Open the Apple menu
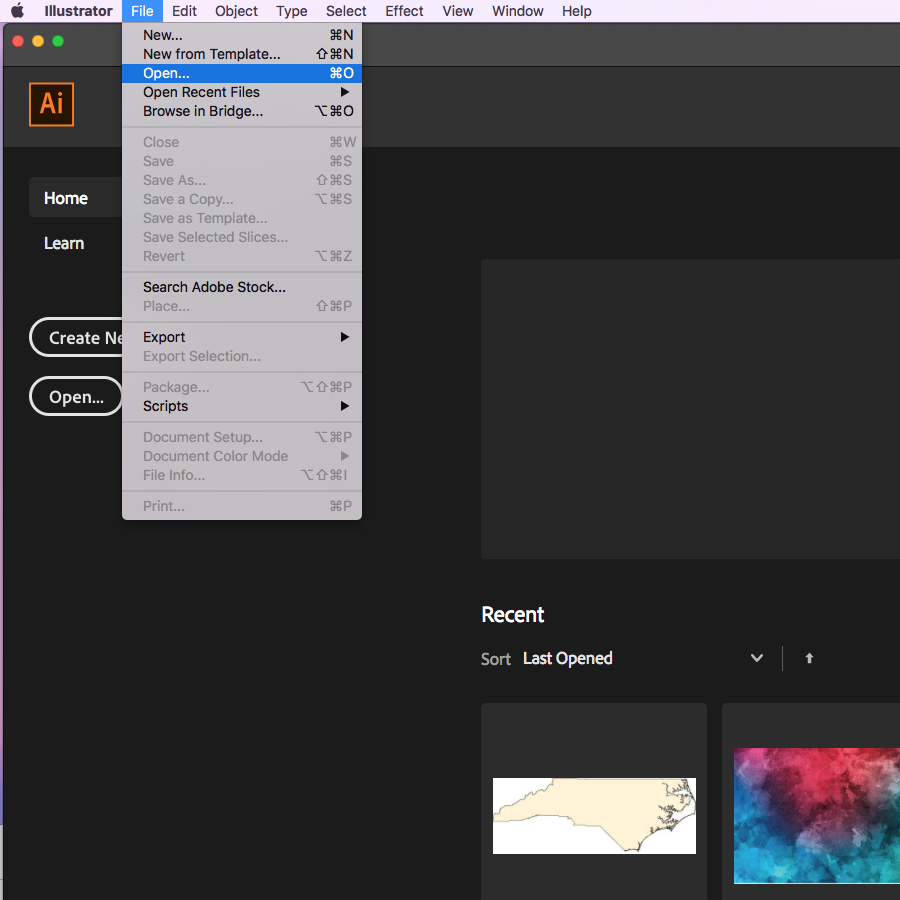This screenshot has height=900, width=900. tap(18, 11)
